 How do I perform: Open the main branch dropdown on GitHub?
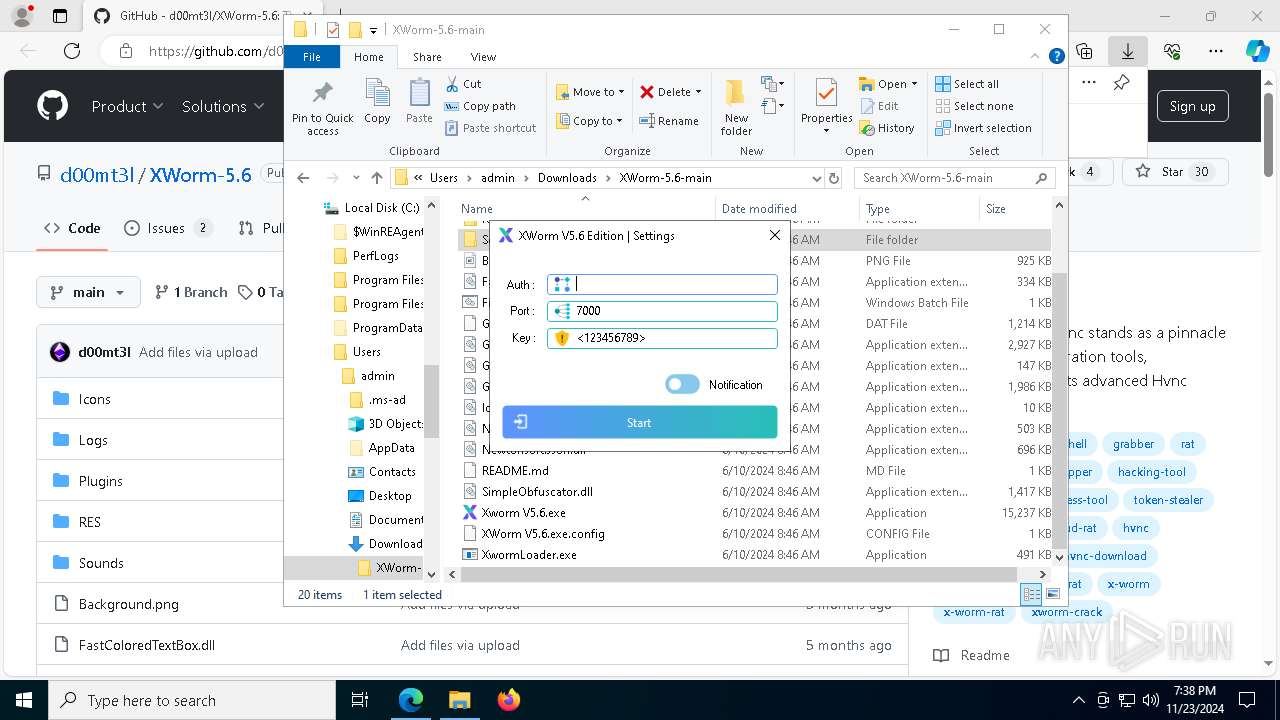[86, 292]
